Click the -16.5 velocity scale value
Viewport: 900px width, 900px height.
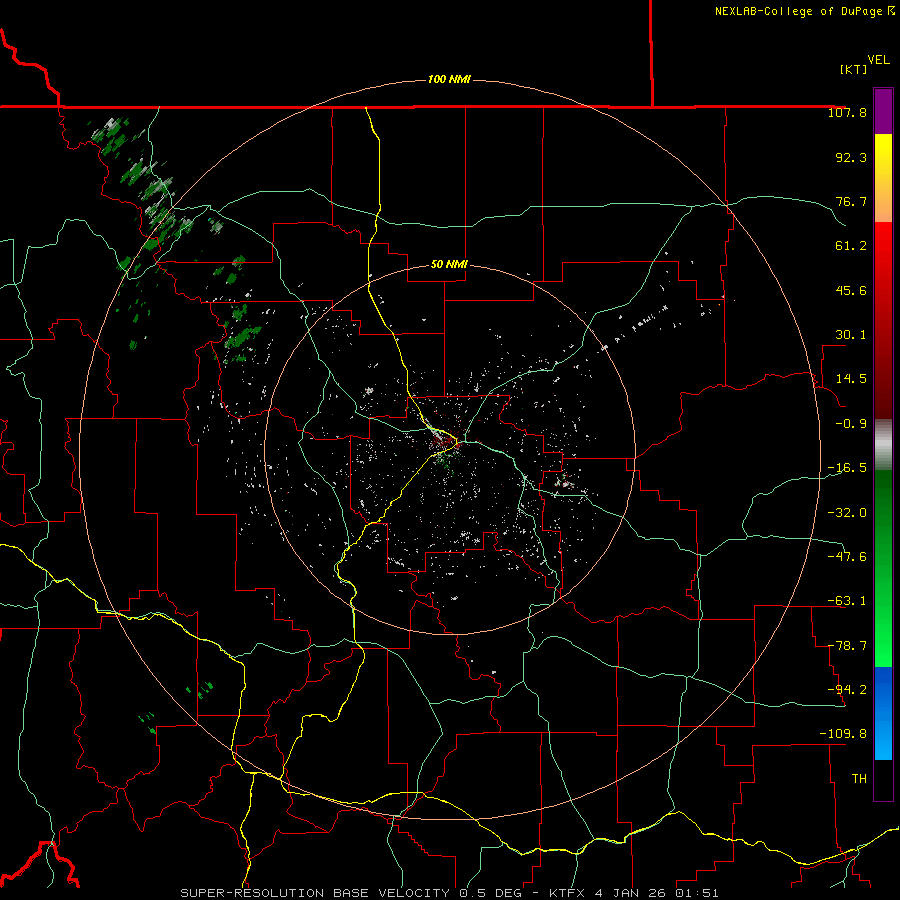point(847,468)
